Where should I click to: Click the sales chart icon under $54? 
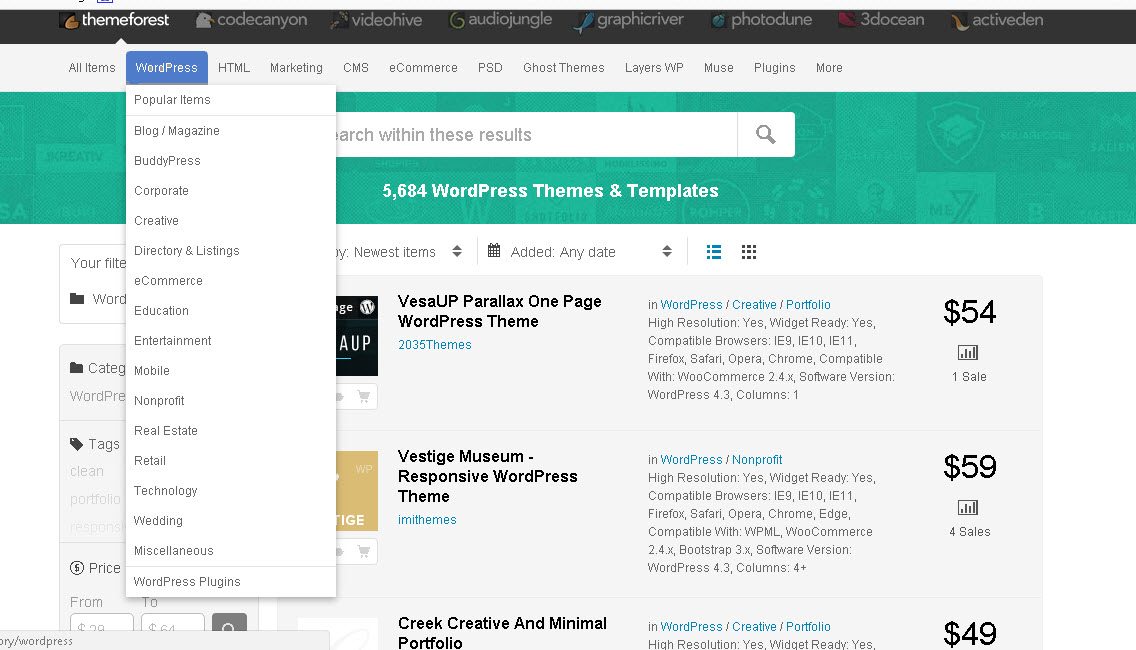coord(968,353)
